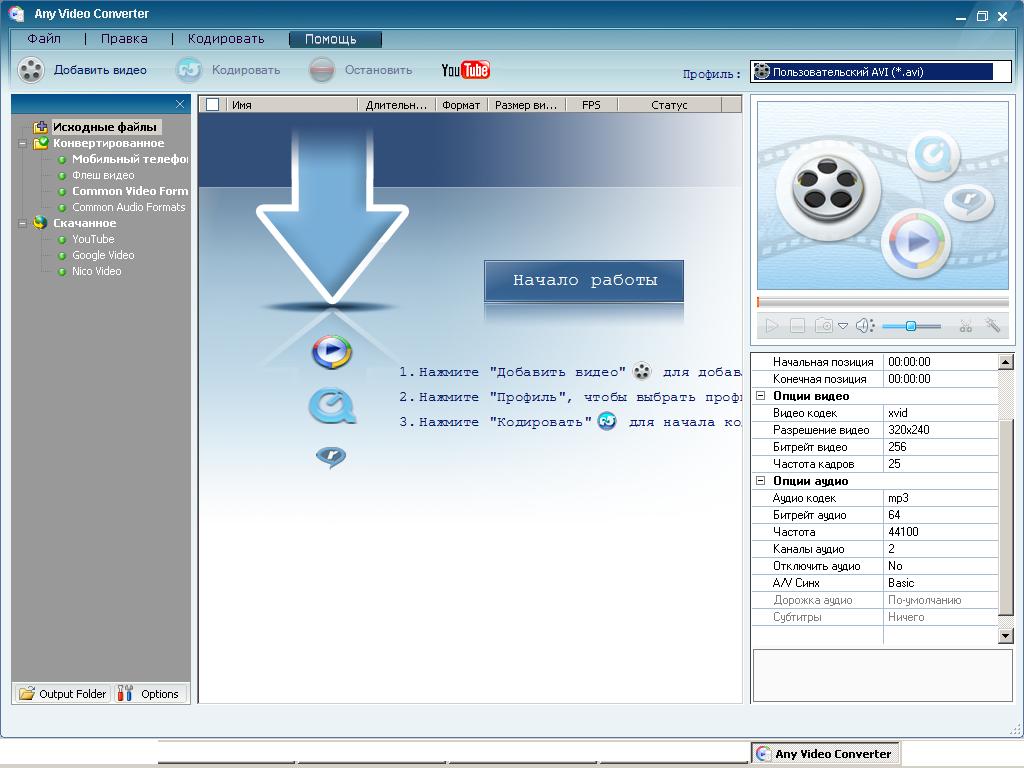Click the scissors clip icon
The width and height of the screenshot is (1024, 768).
point(965,325)
